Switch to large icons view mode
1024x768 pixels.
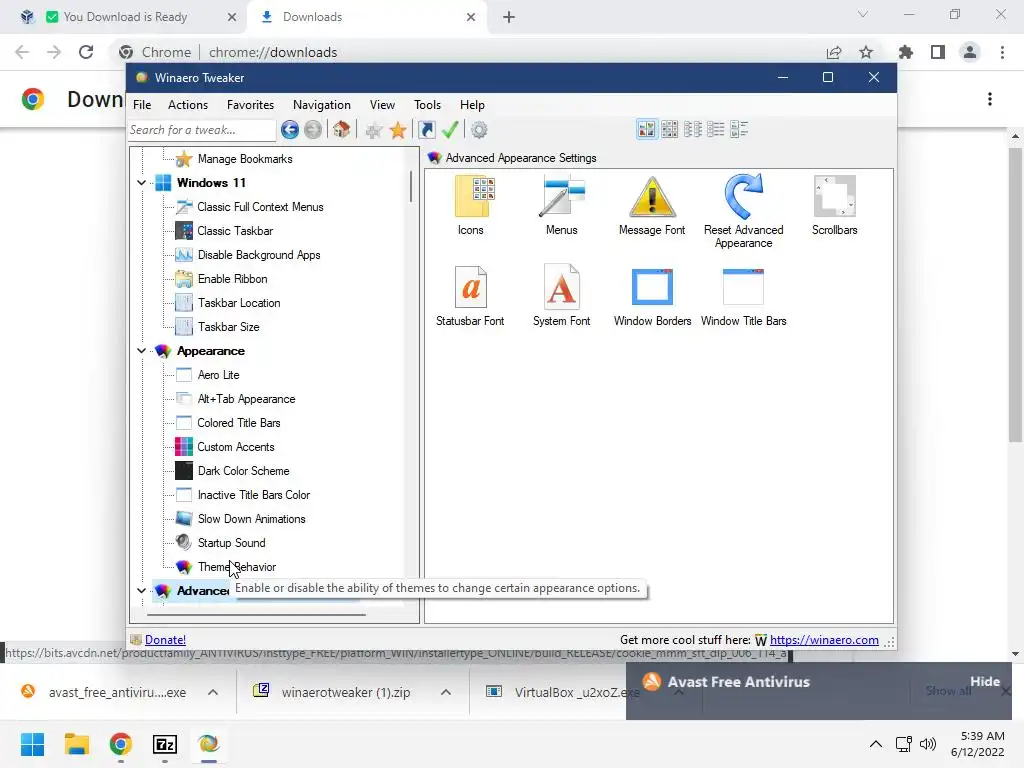(646, 129)
